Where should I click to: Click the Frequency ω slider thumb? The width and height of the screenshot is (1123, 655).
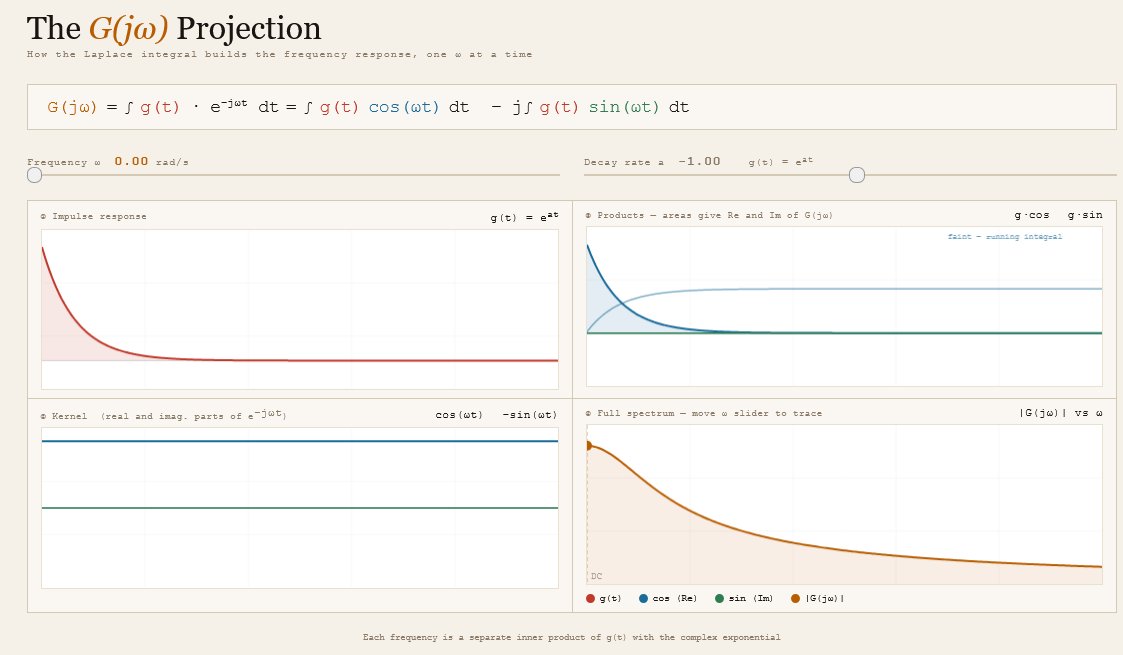tap(34, 175)
